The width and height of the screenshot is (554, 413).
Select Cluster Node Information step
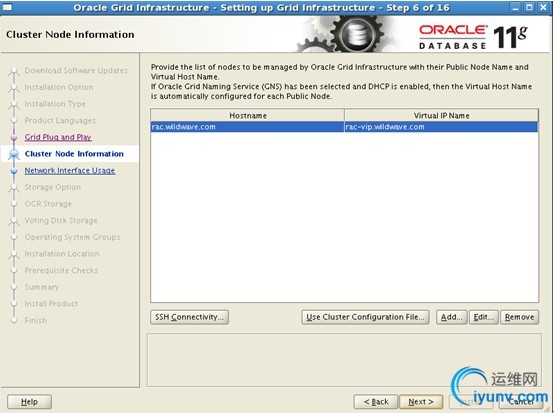[74, 154]
